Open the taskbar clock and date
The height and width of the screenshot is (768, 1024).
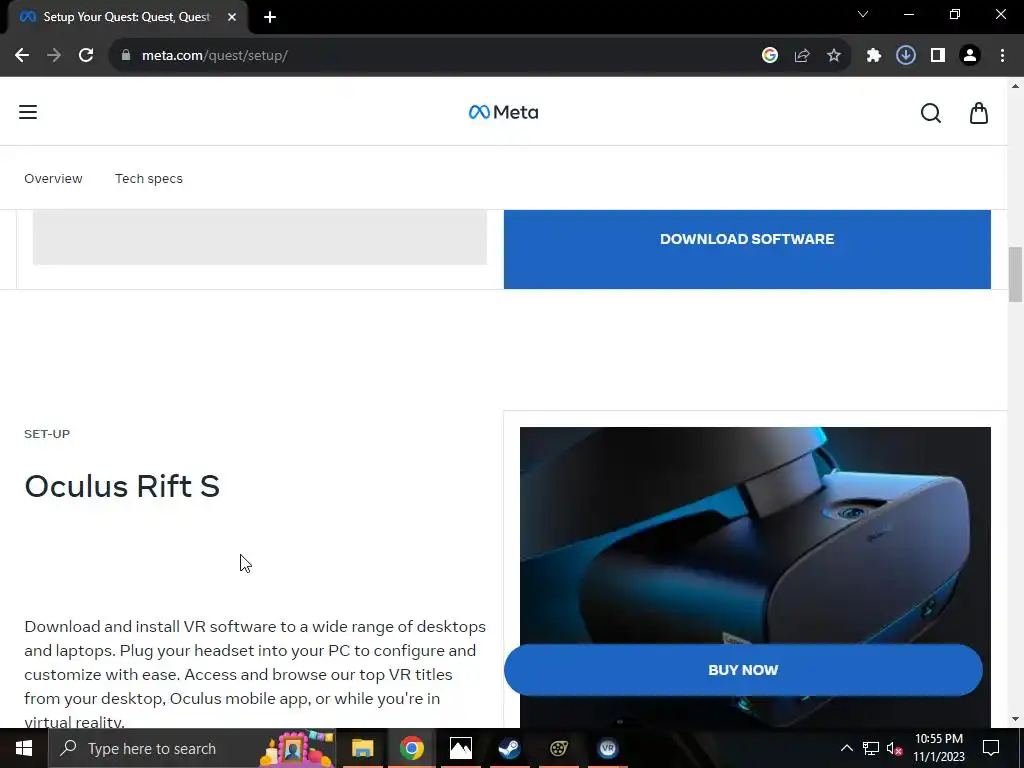(938, 748)
